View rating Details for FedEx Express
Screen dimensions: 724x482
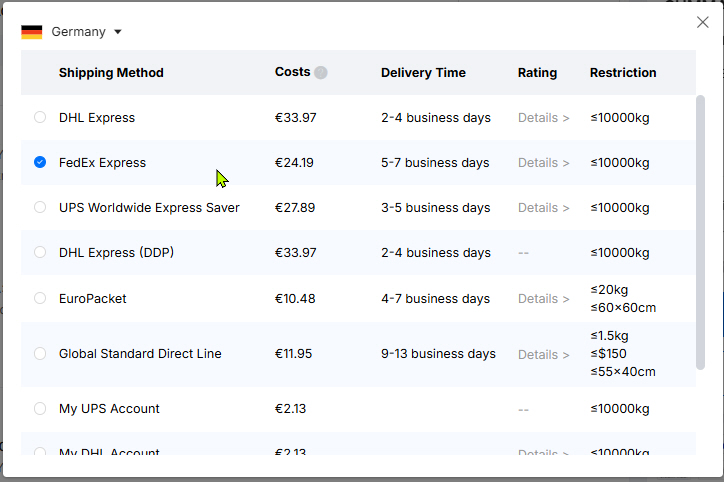pyautogui.click(x=543, y=163)
